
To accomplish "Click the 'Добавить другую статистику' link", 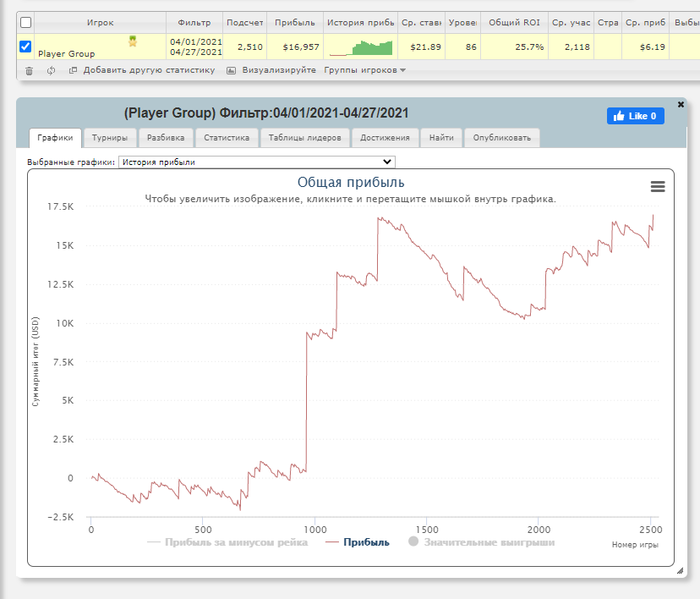I will (x=149, y=70).
